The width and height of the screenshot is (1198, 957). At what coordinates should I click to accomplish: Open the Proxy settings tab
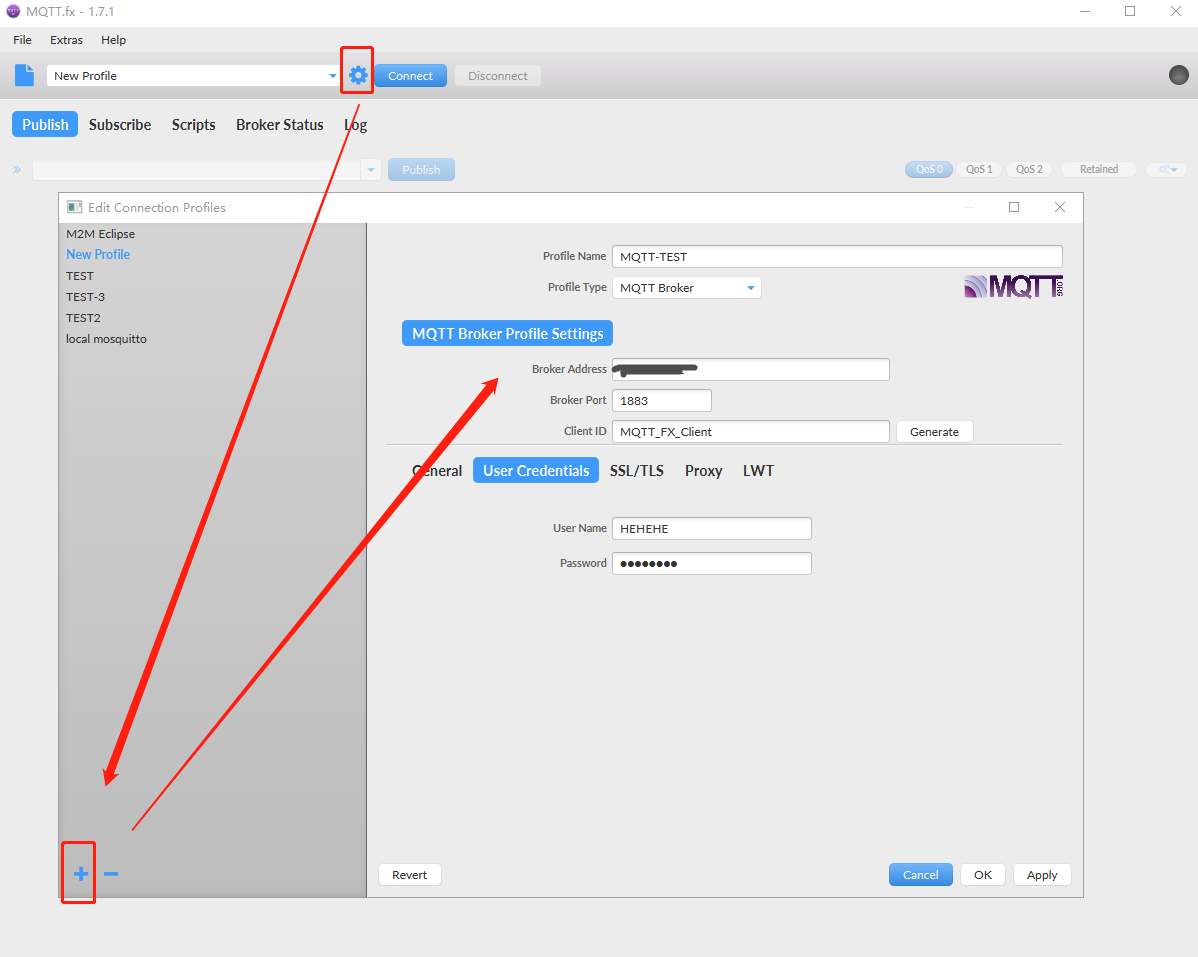coord(704,470)
